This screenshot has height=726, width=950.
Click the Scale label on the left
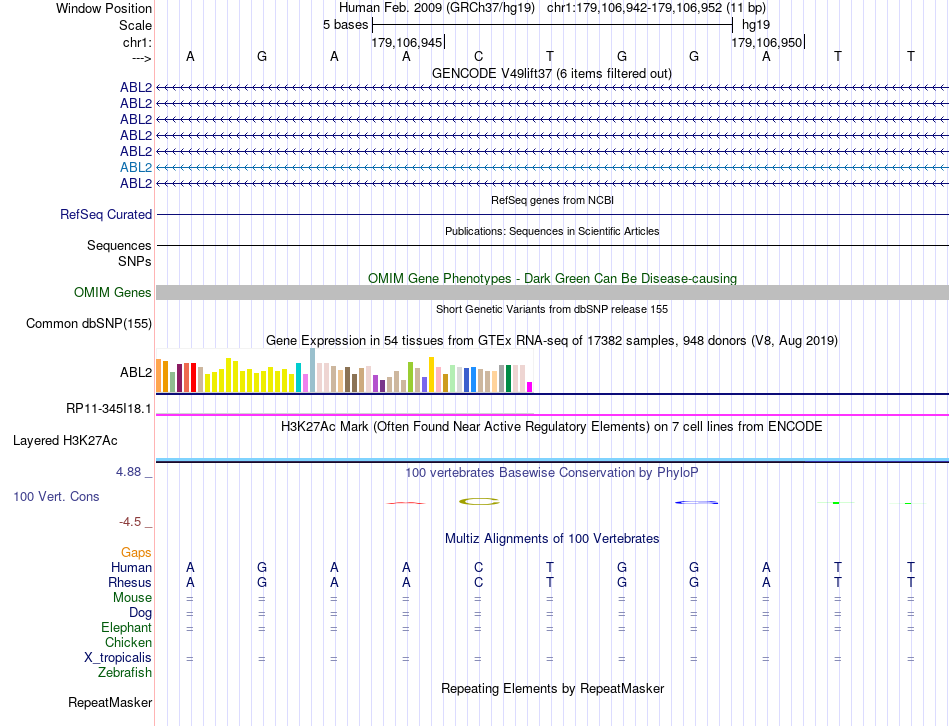135,25
